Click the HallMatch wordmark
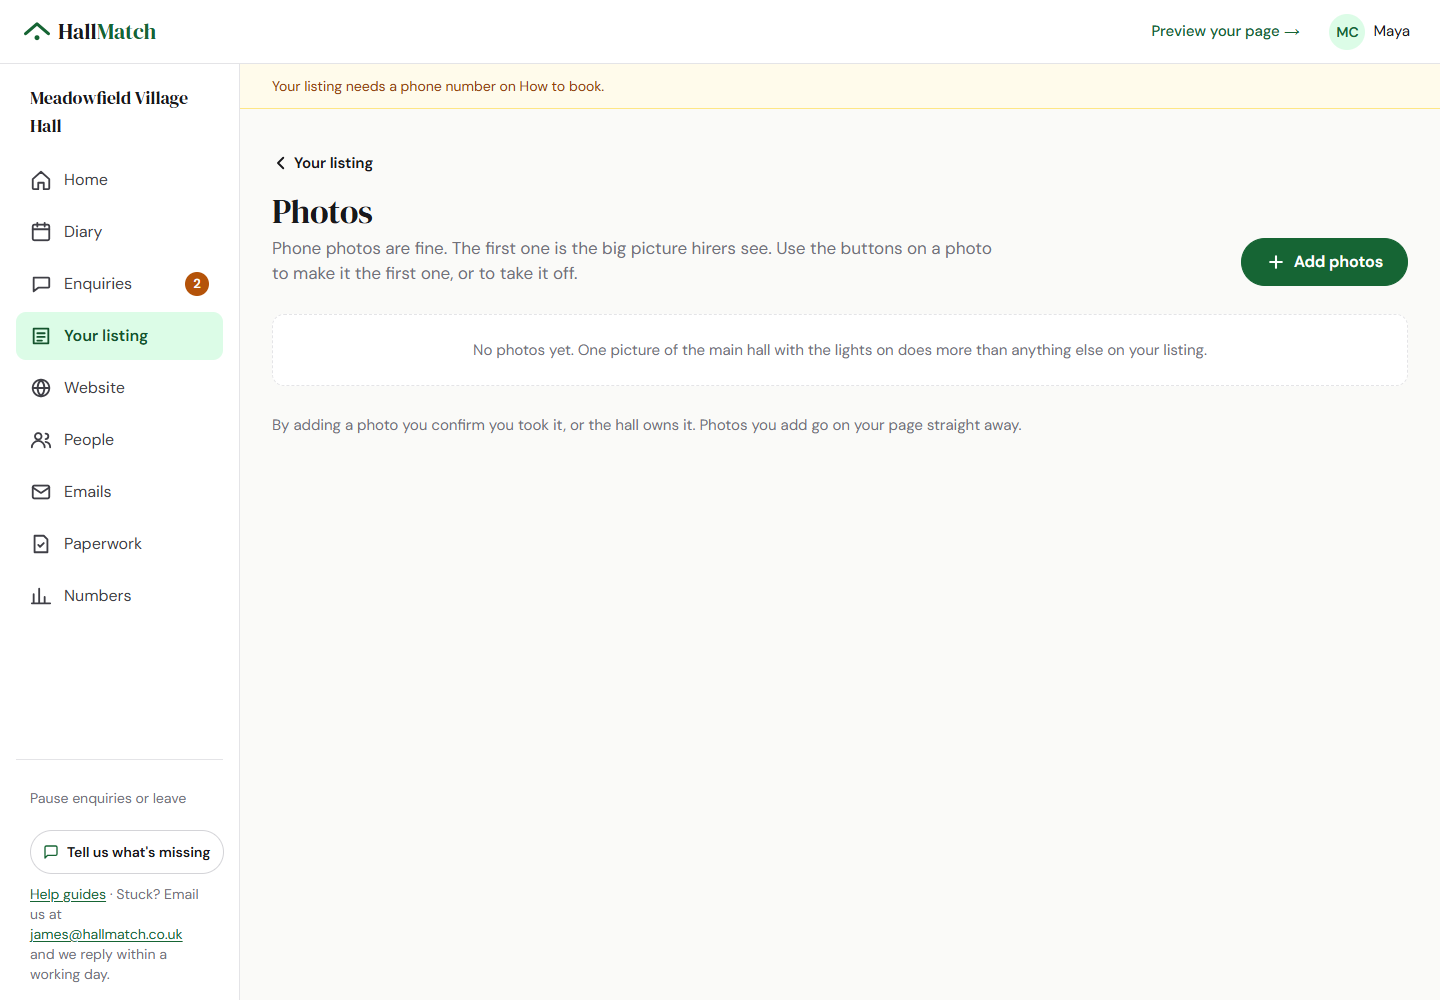The image size is (1440, 1000). point(107,32)
